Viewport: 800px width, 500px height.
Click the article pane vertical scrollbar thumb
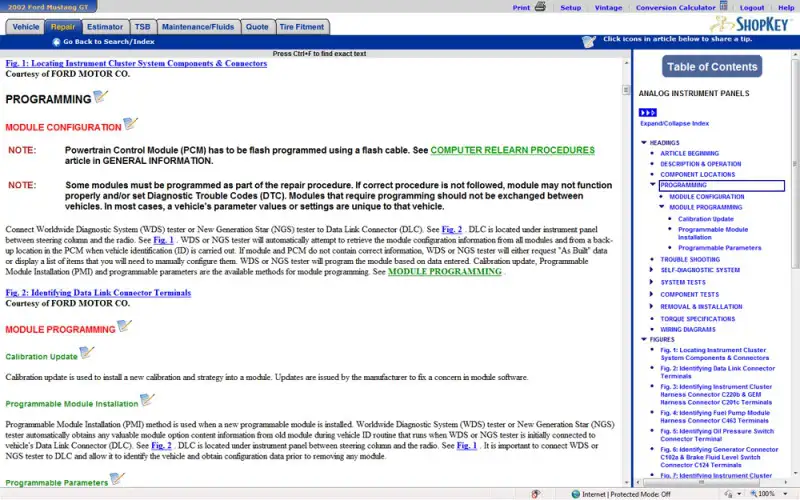tap(626, 90)
